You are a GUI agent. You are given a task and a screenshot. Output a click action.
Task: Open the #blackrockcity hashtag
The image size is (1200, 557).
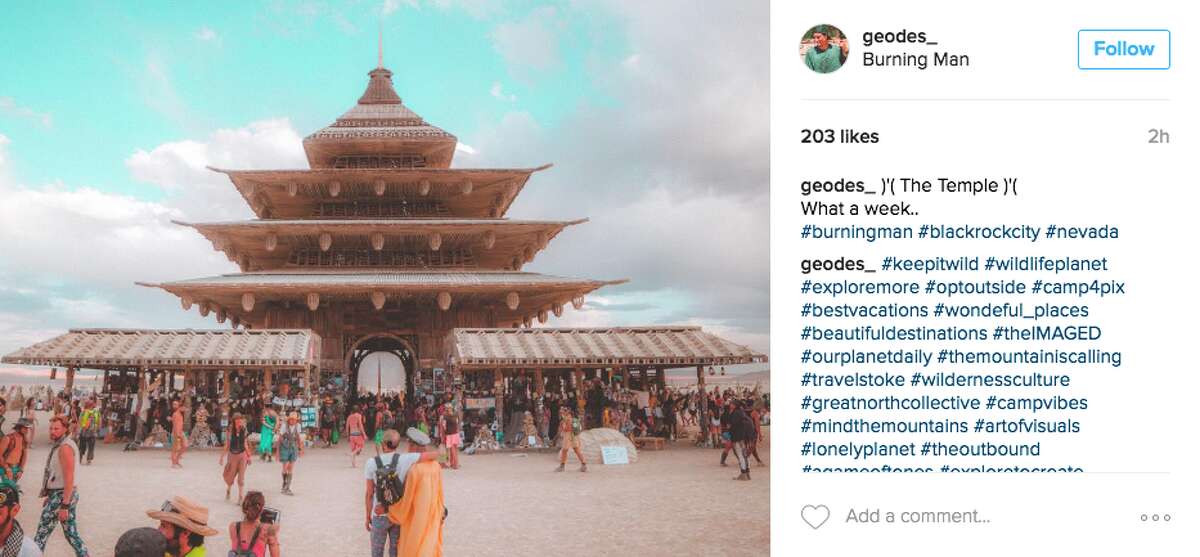978,232
